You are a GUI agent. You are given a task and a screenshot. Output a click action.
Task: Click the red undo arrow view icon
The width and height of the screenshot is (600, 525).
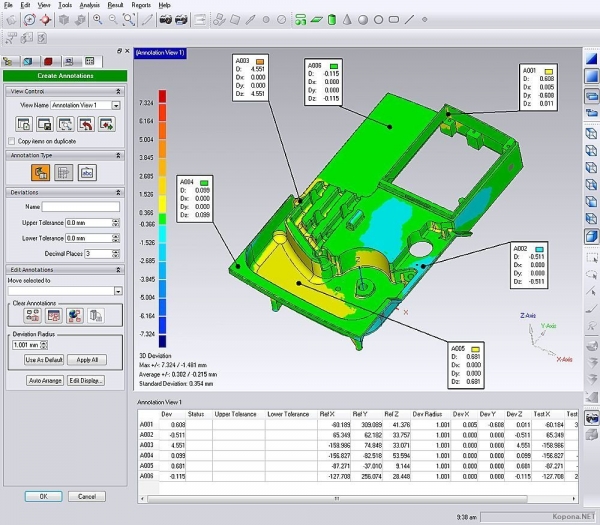[x=87, y=124]
